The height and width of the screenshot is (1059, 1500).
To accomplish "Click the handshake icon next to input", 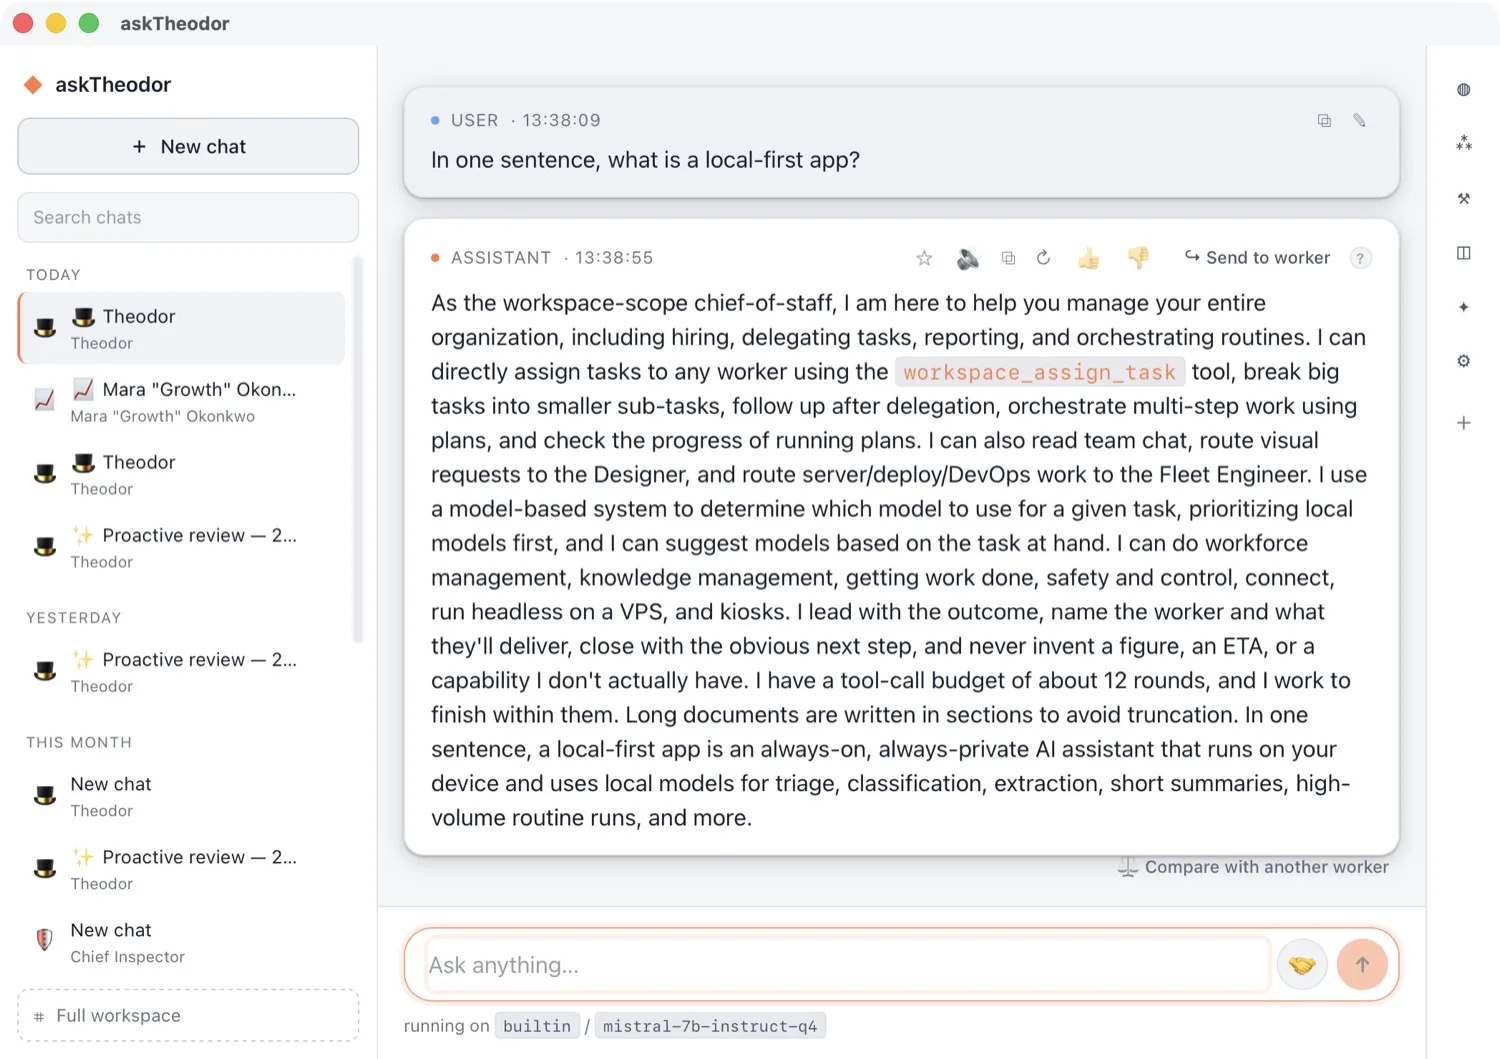I will [x=1302, y=965].
